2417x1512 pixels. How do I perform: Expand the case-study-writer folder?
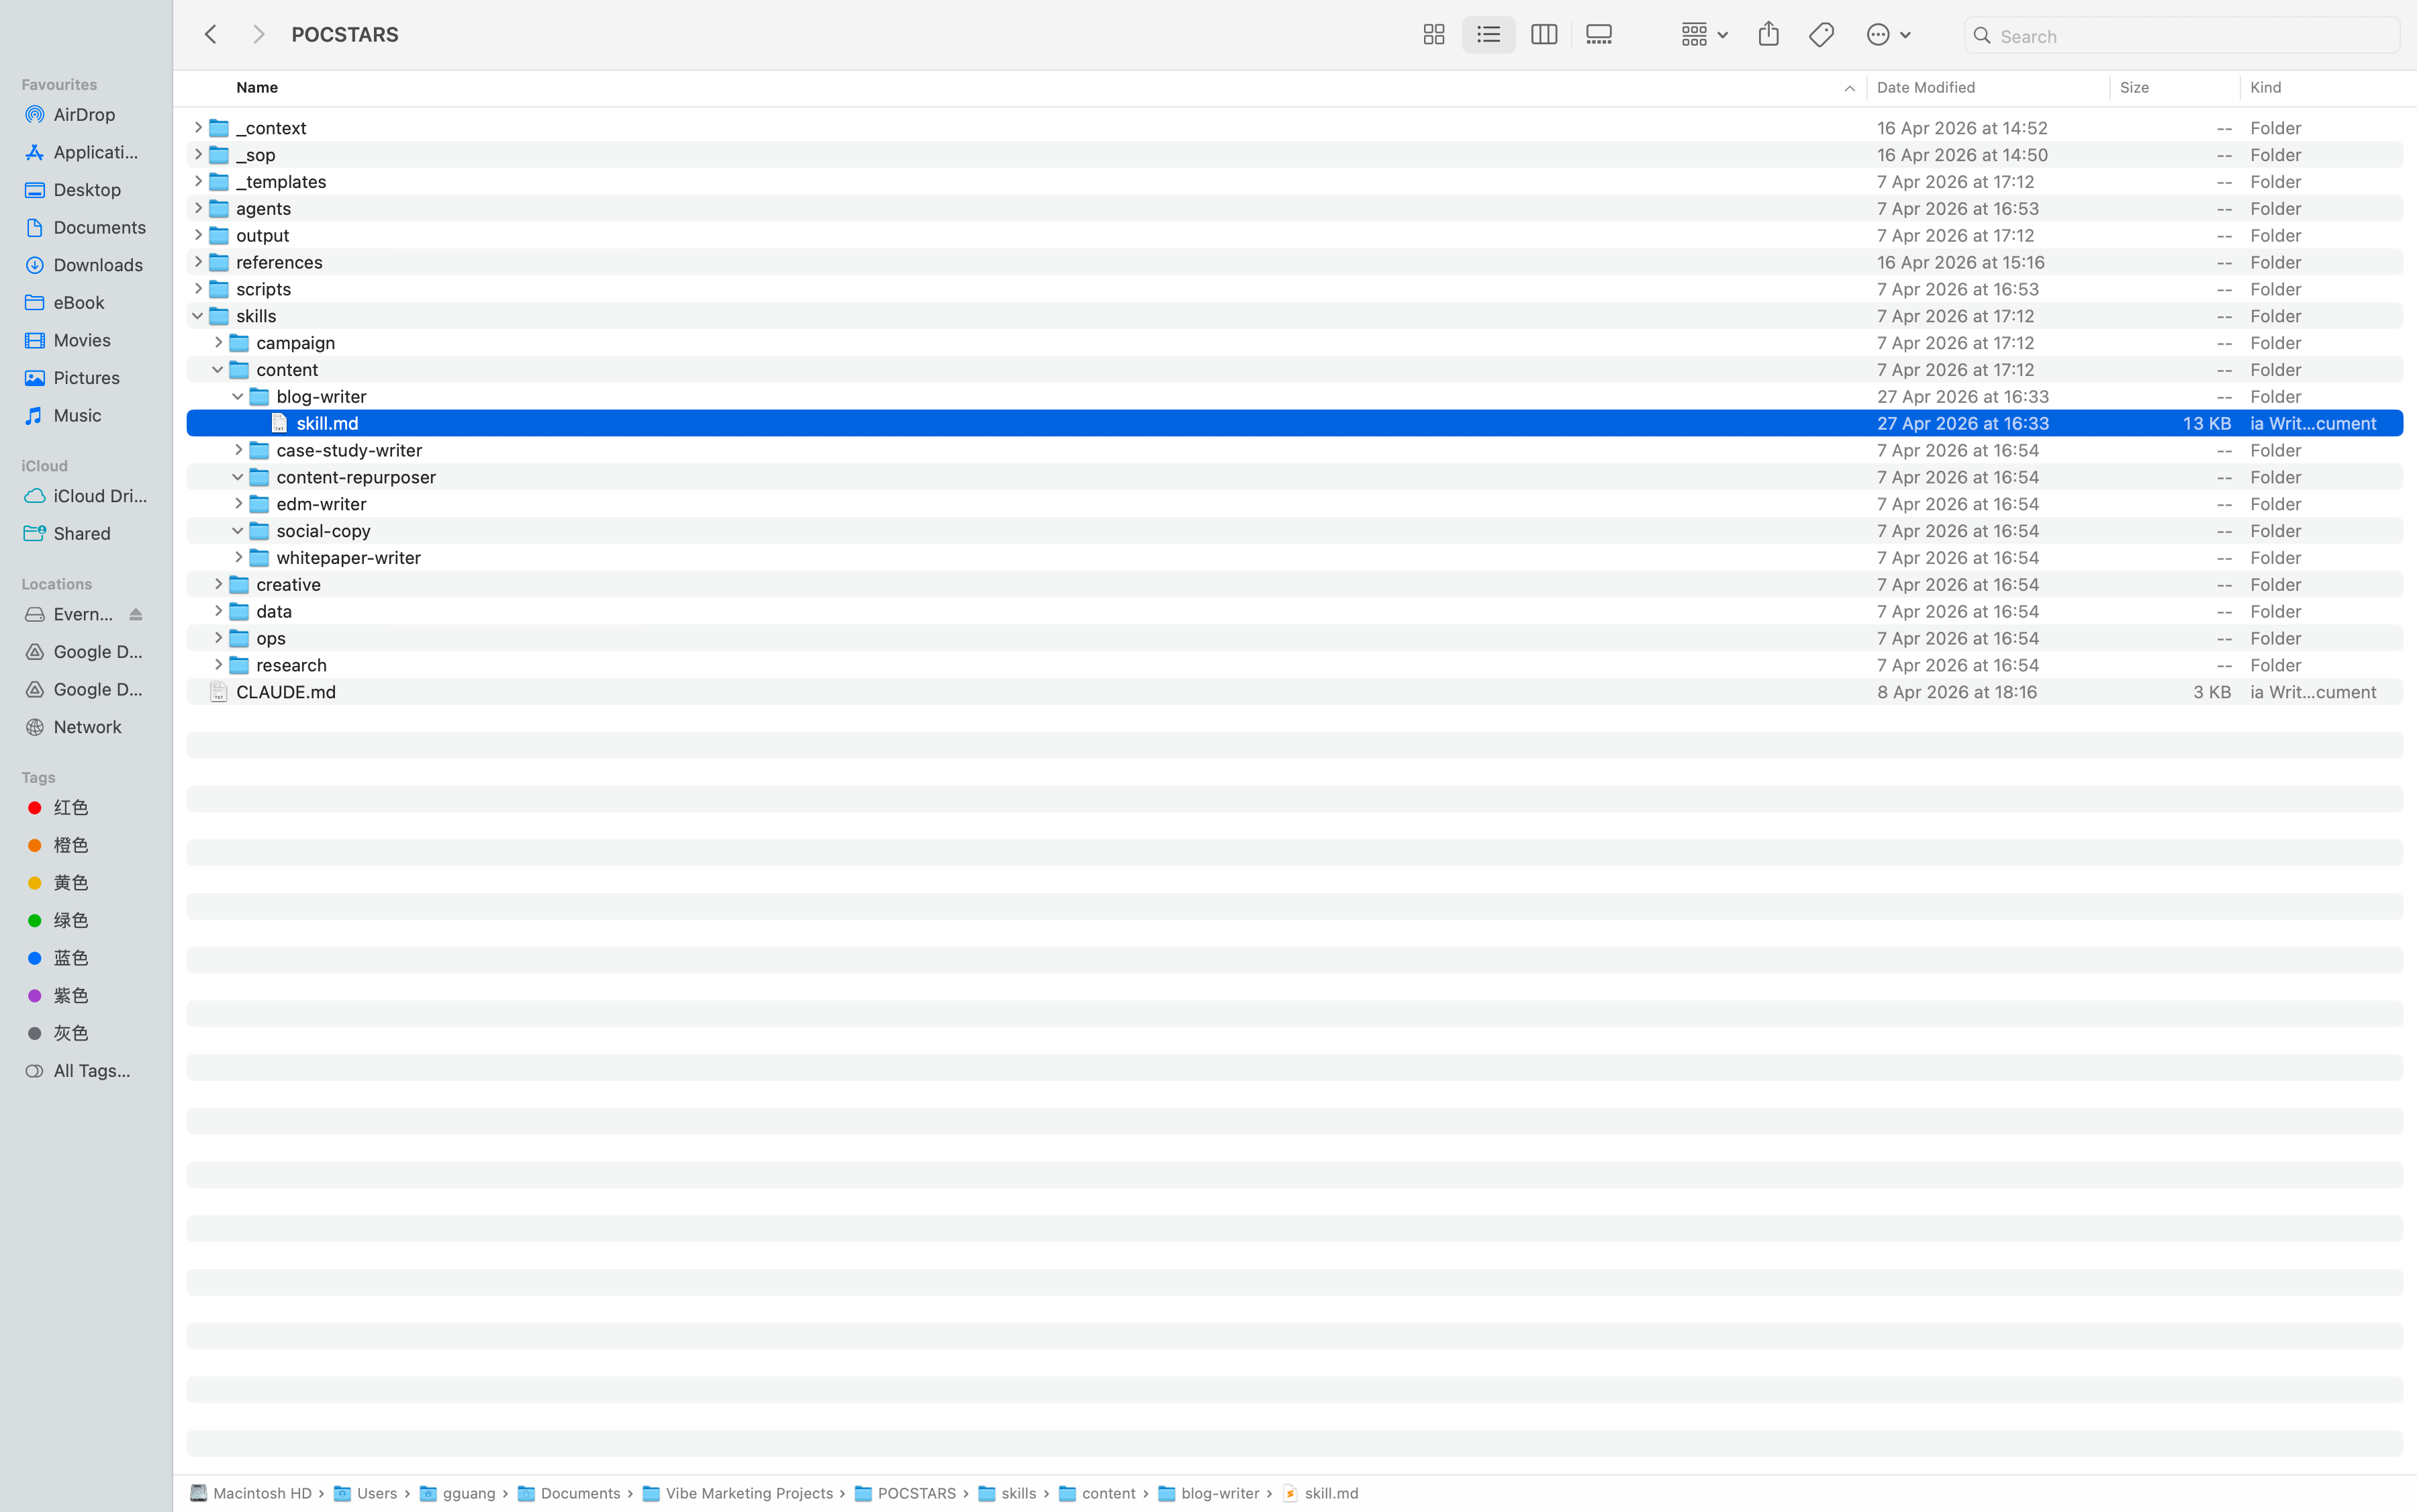click(238, 450)
